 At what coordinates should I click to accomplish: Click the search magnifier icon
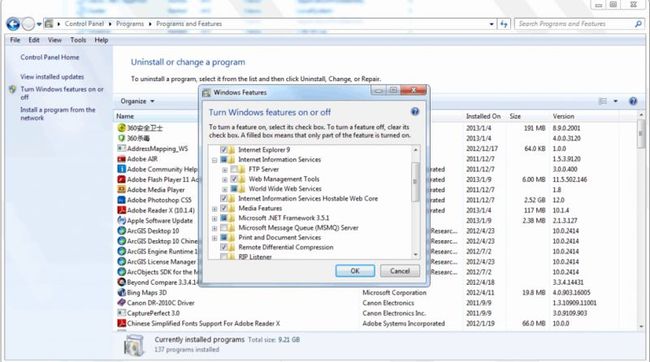[638, 24]
